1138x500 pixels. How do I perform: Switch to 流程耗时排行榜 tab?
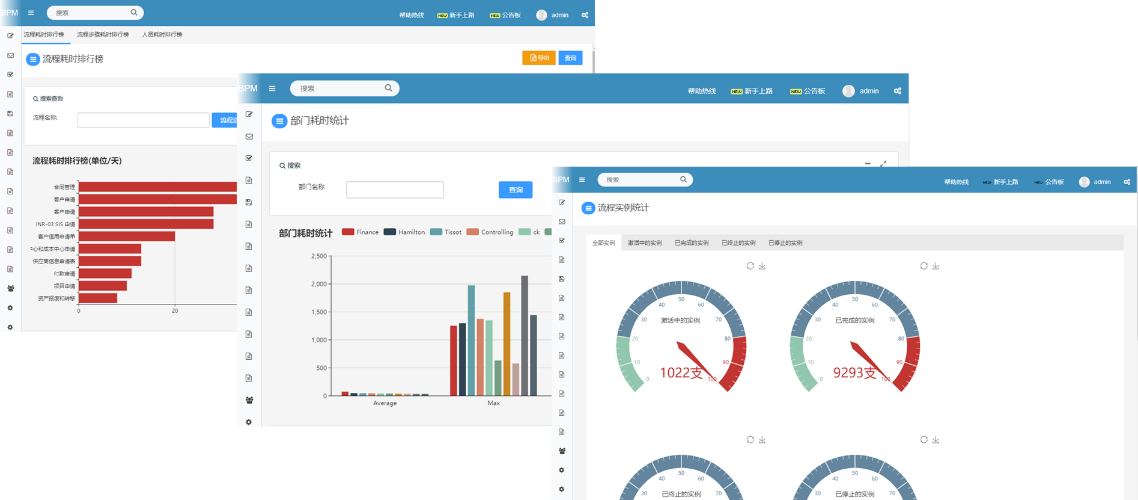(44, 35)
